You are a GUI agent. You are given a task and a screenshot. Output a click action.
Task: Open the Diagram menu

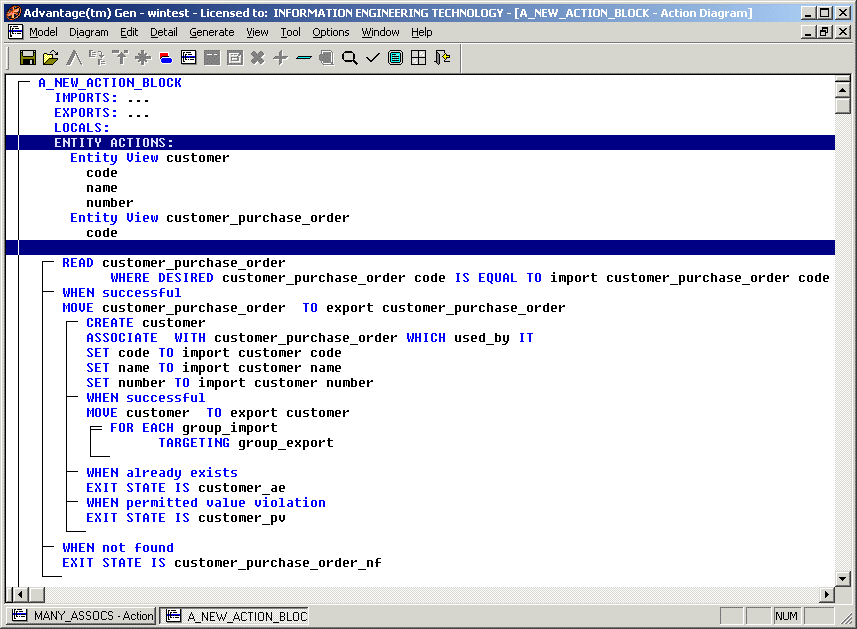tap(88, 32)
